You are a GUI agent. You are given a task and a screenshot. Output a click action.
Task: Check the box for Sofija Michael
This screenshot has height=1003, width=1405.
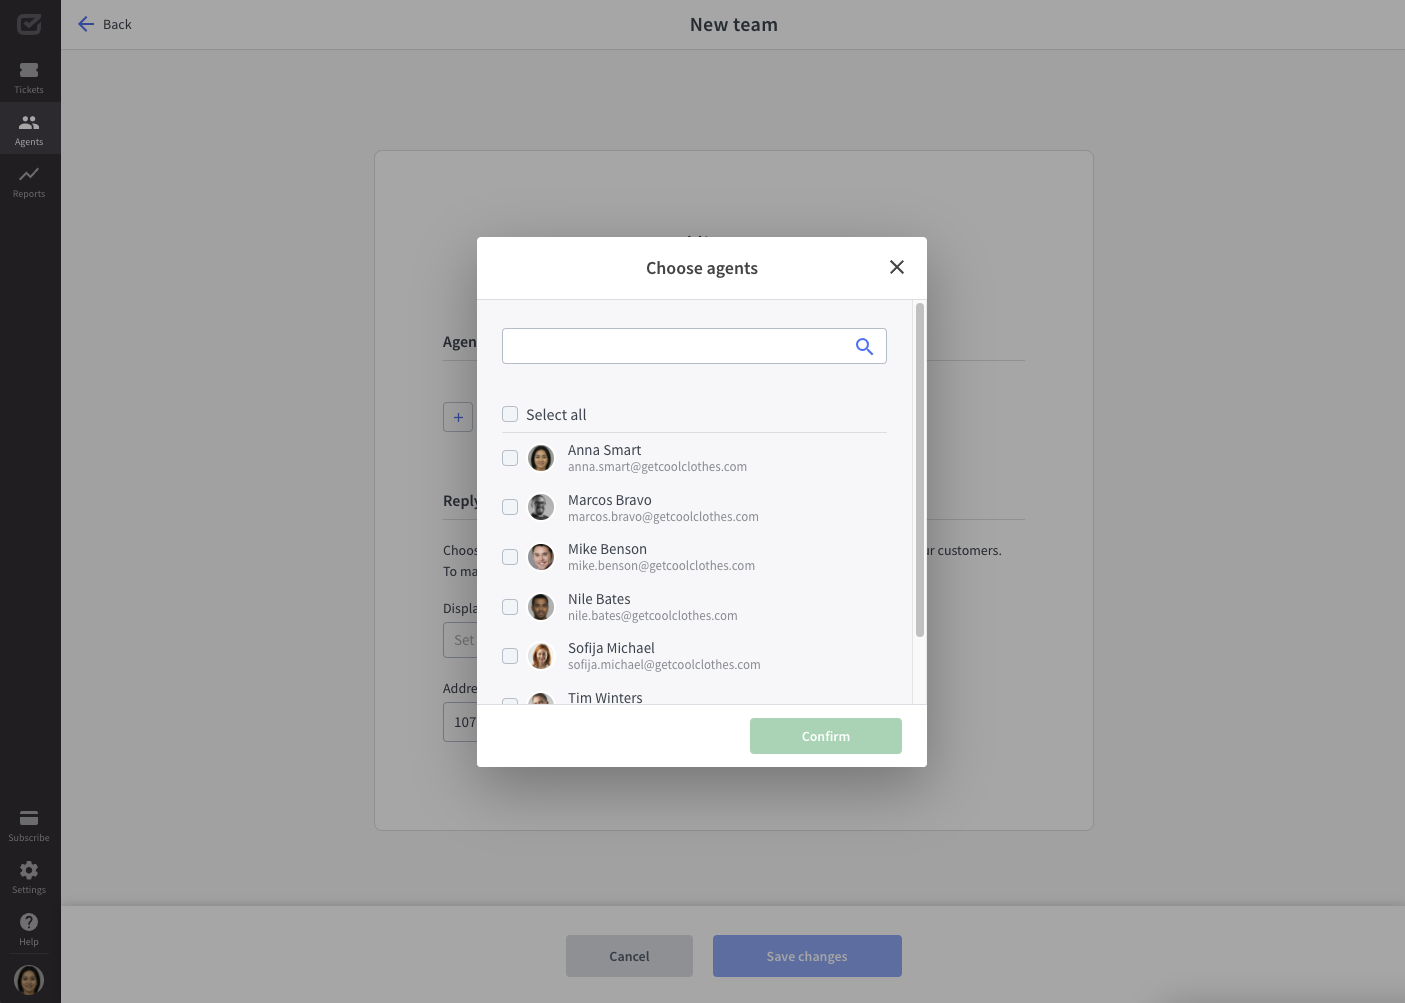(510, 656)
